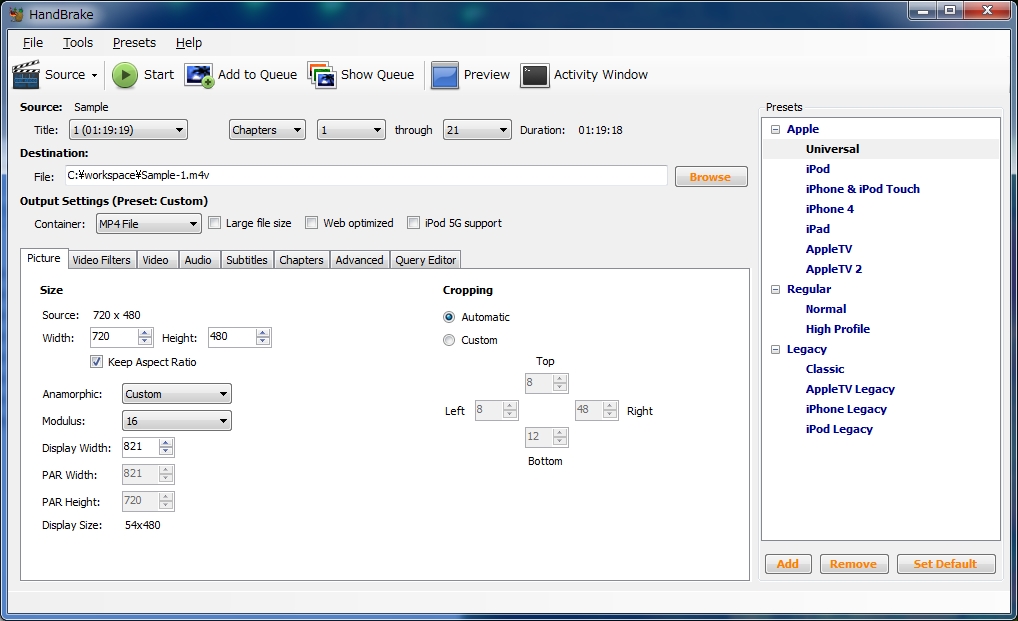Select the iPod preset
Image resolution: width=1018 pixels, height=621 pixels.
[818, 169]
